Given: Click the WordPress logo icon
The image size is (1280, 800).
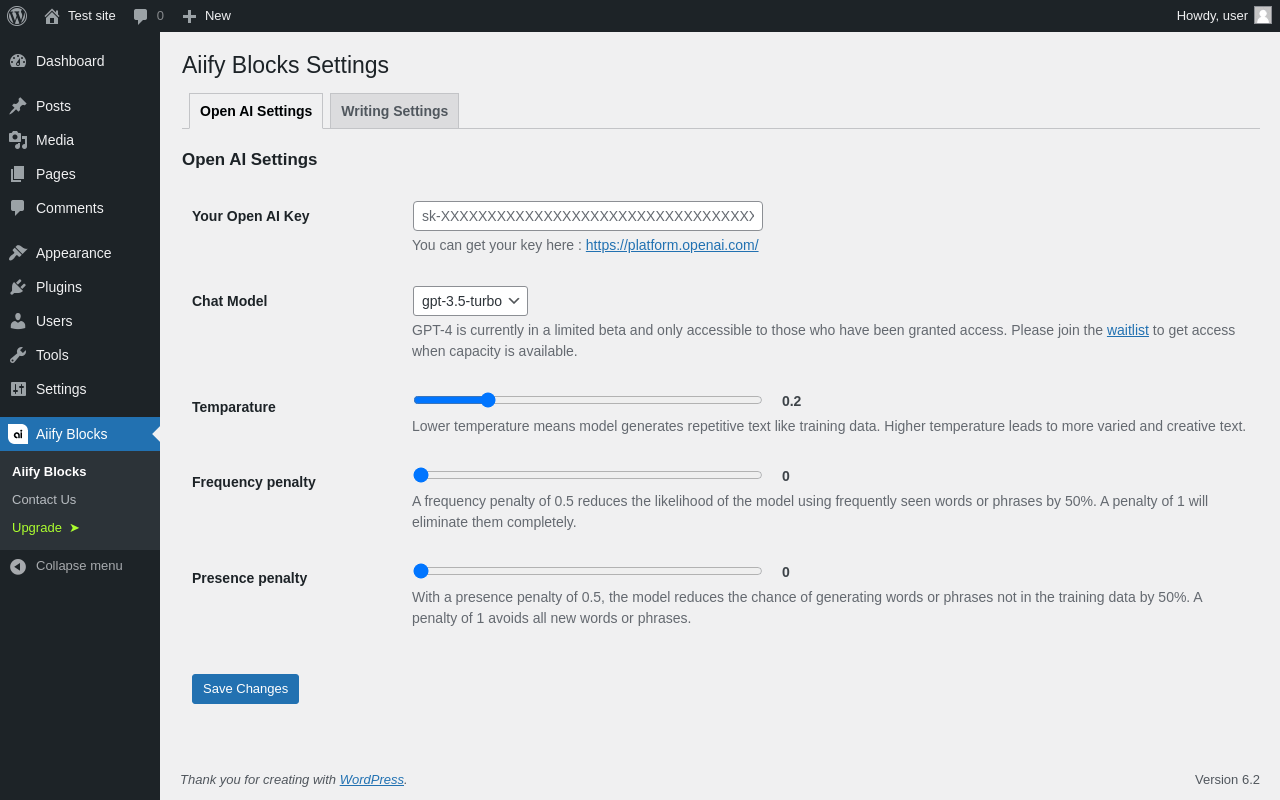Looking at the screenshot, I should point(17,16).
